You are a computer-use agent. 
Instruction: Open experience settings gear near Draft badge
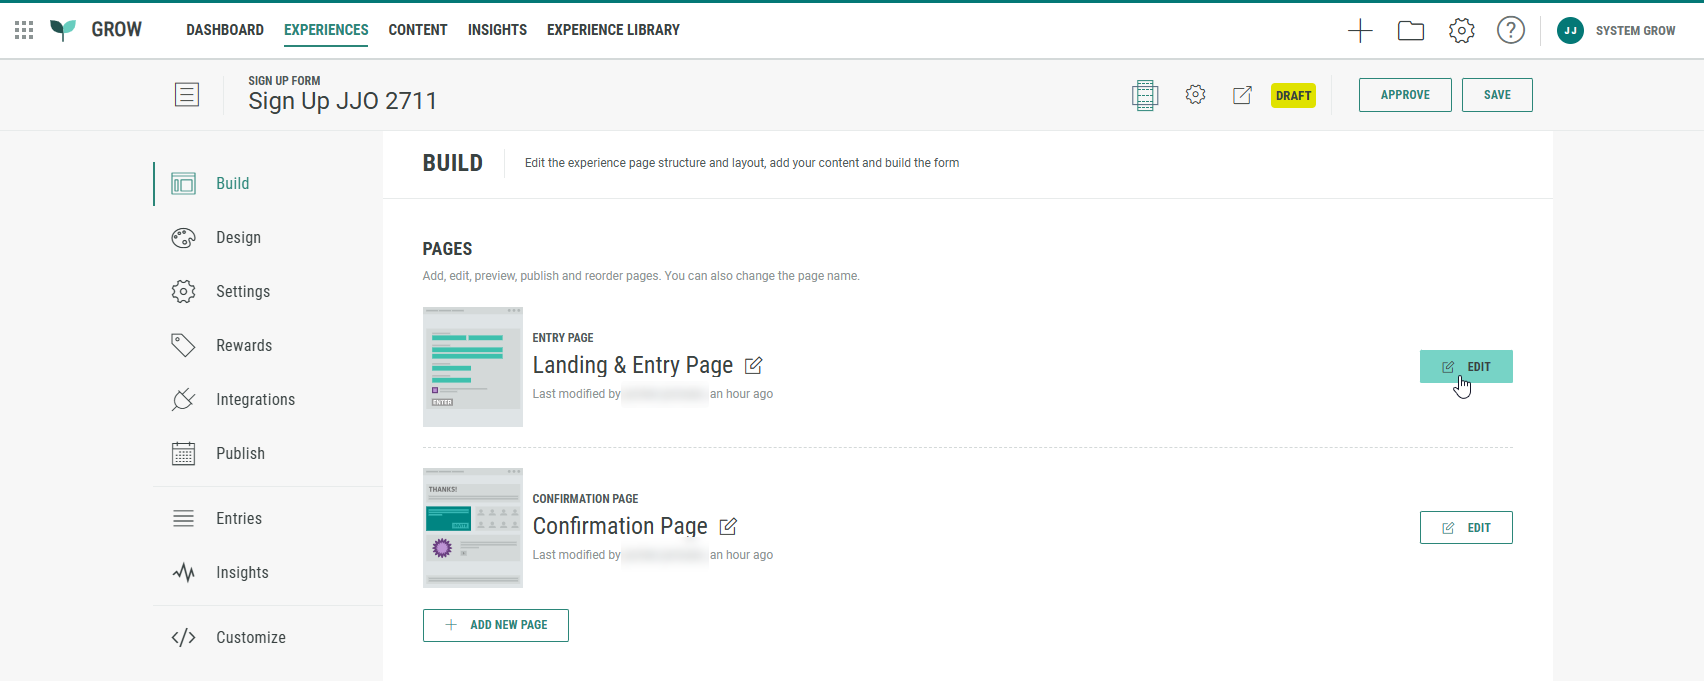click(x=1195, y=95)
